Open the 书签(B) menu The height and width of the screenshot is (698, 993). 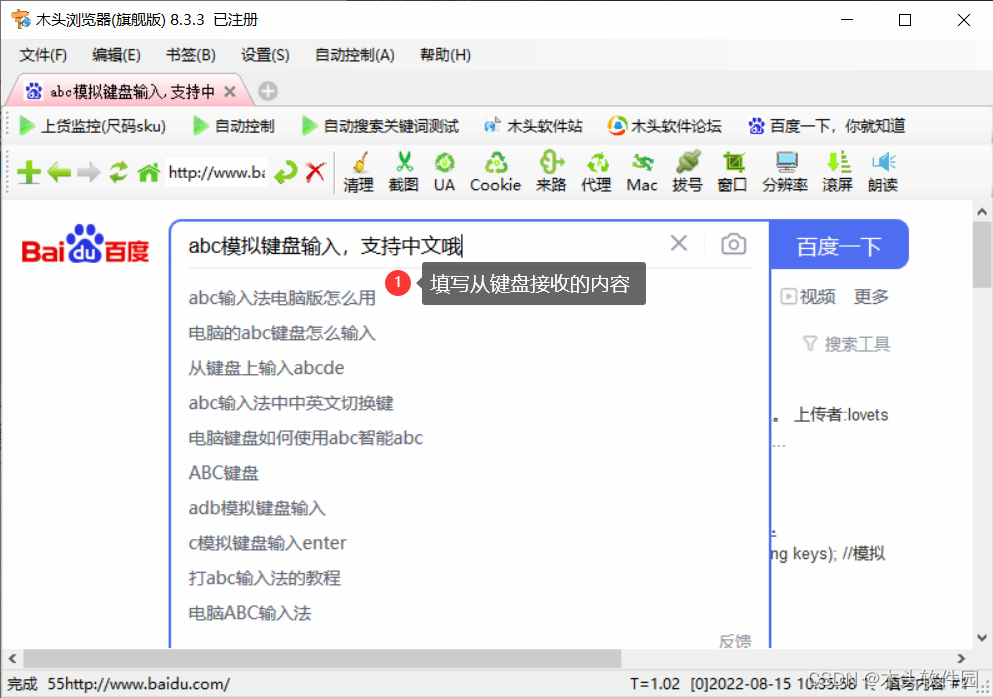click(x=191, y=55)
